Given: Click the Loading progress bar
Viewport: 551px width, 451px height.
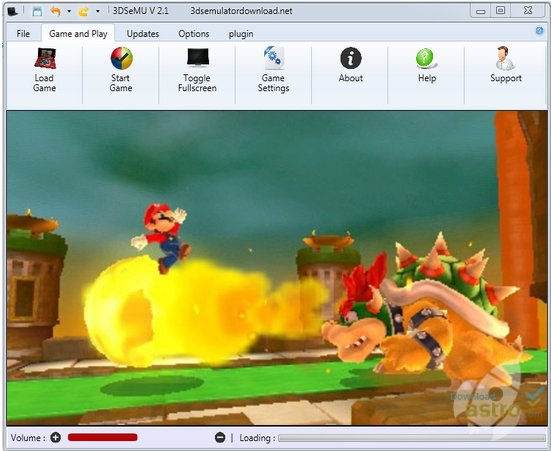Looking at the screenshot, I should [411, 438].
